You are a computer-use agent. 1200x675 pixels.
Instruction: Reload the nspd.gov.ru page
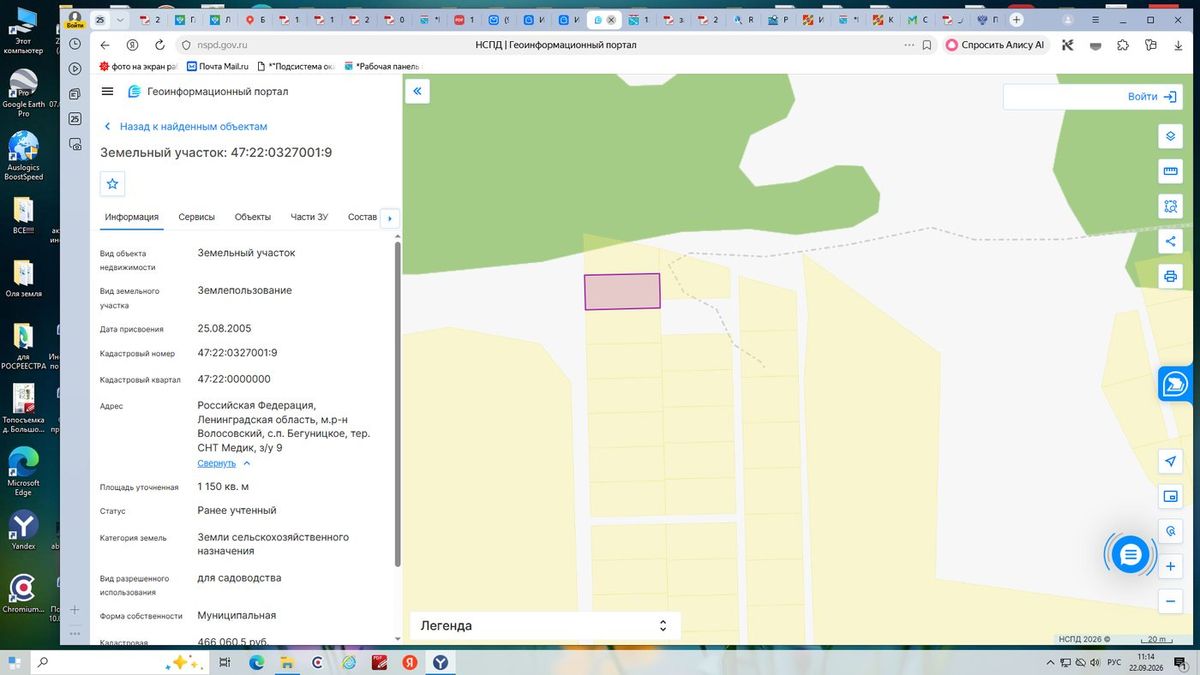160,45
